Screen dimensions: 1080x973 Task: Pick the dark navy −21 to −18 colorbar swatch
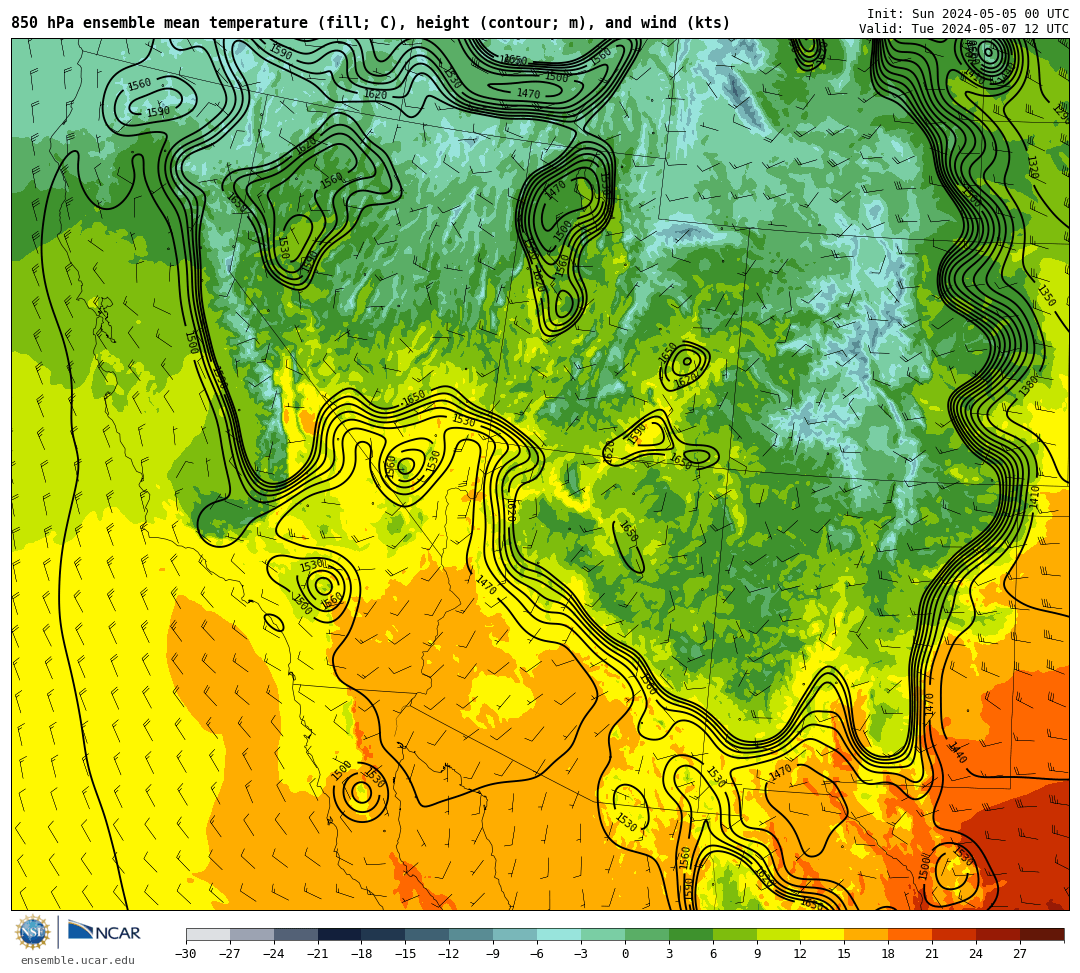click(340, 934)
